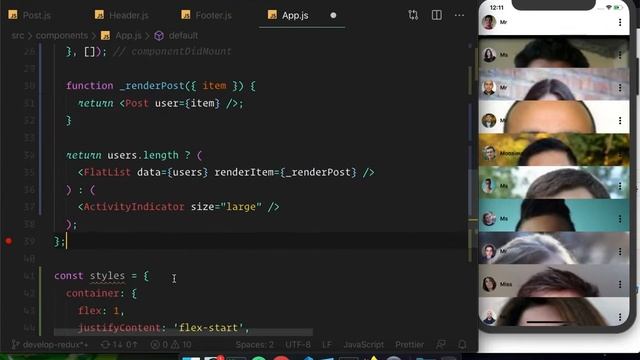This screenshot has width=640, height=360.
Task: Open kebab menu on the brick-wall Mr post
Action: coord(620,88)
